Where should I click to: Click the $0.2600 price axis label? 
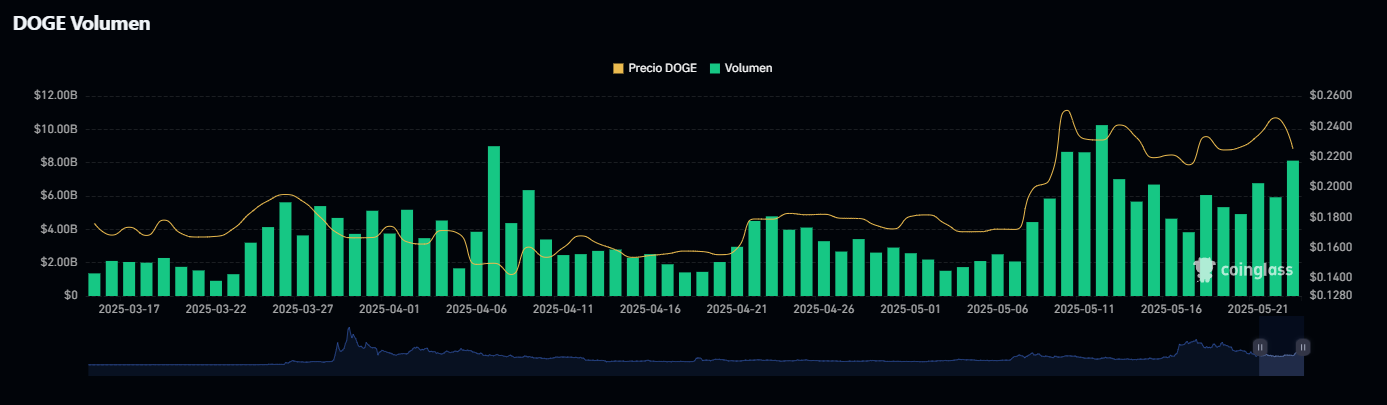point(1330,96)
